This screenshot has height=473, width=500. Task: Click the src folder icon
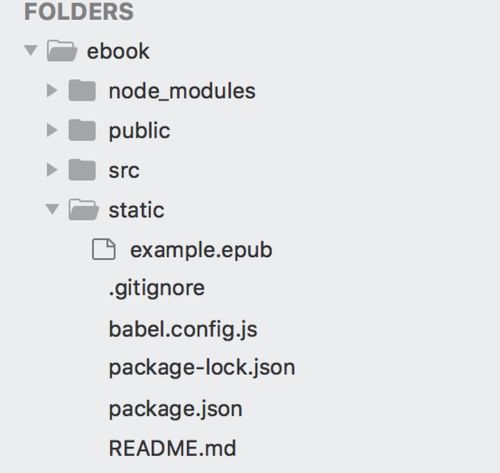82,170
